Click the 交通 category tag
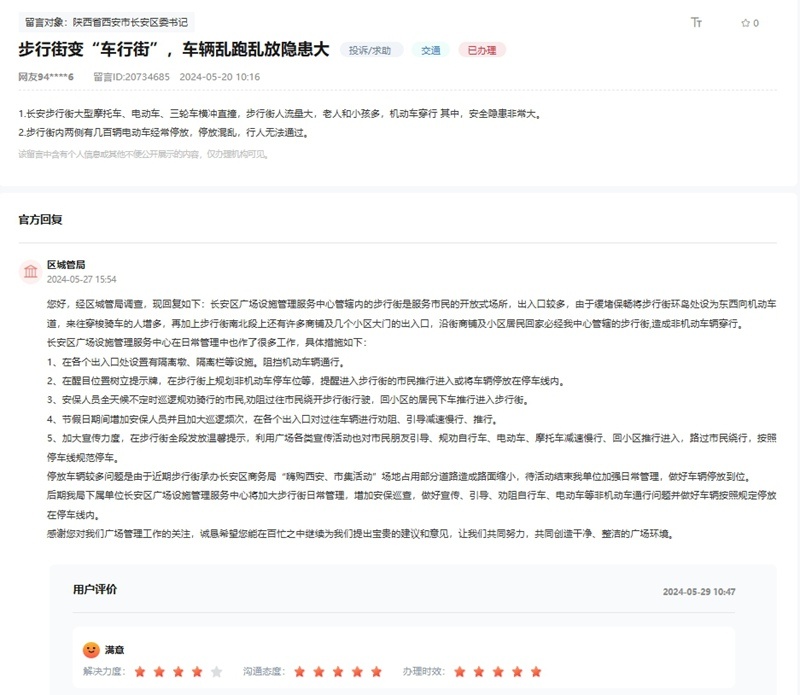800x695 pixels. coord(430,50)
